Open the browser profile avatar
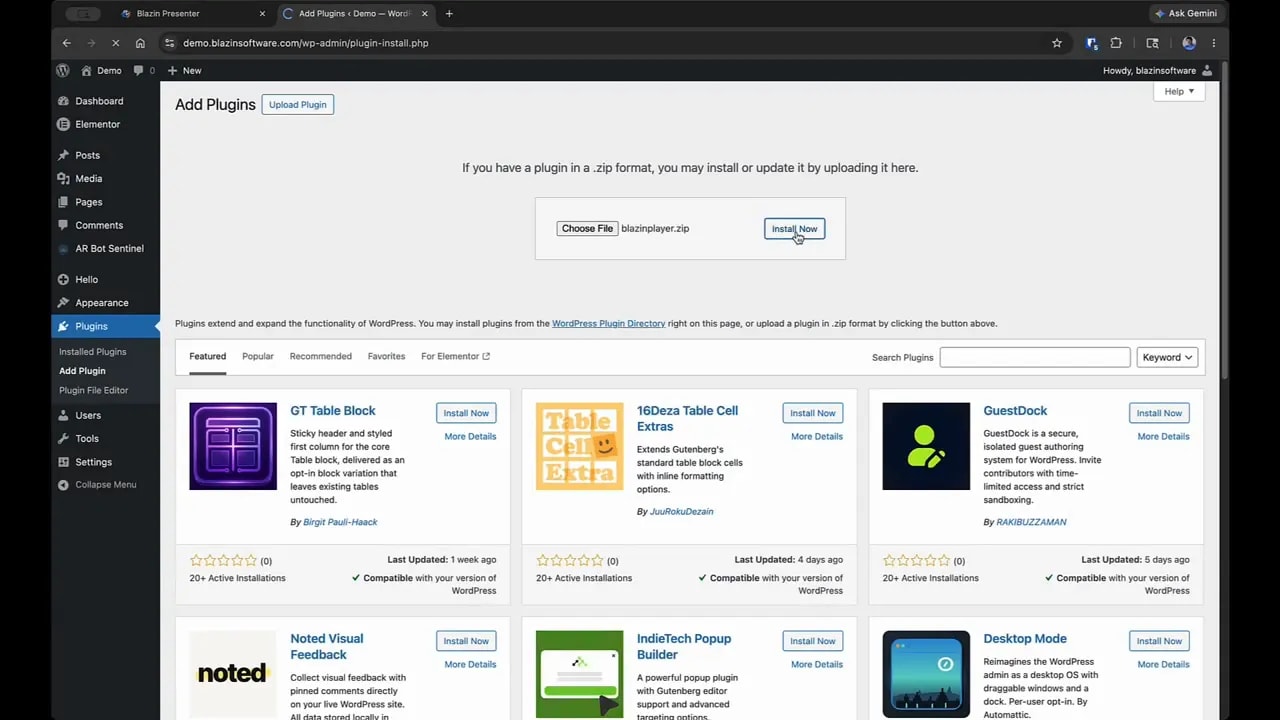Viewport: 1280px width, 720px height. [x=1189, y=43]
